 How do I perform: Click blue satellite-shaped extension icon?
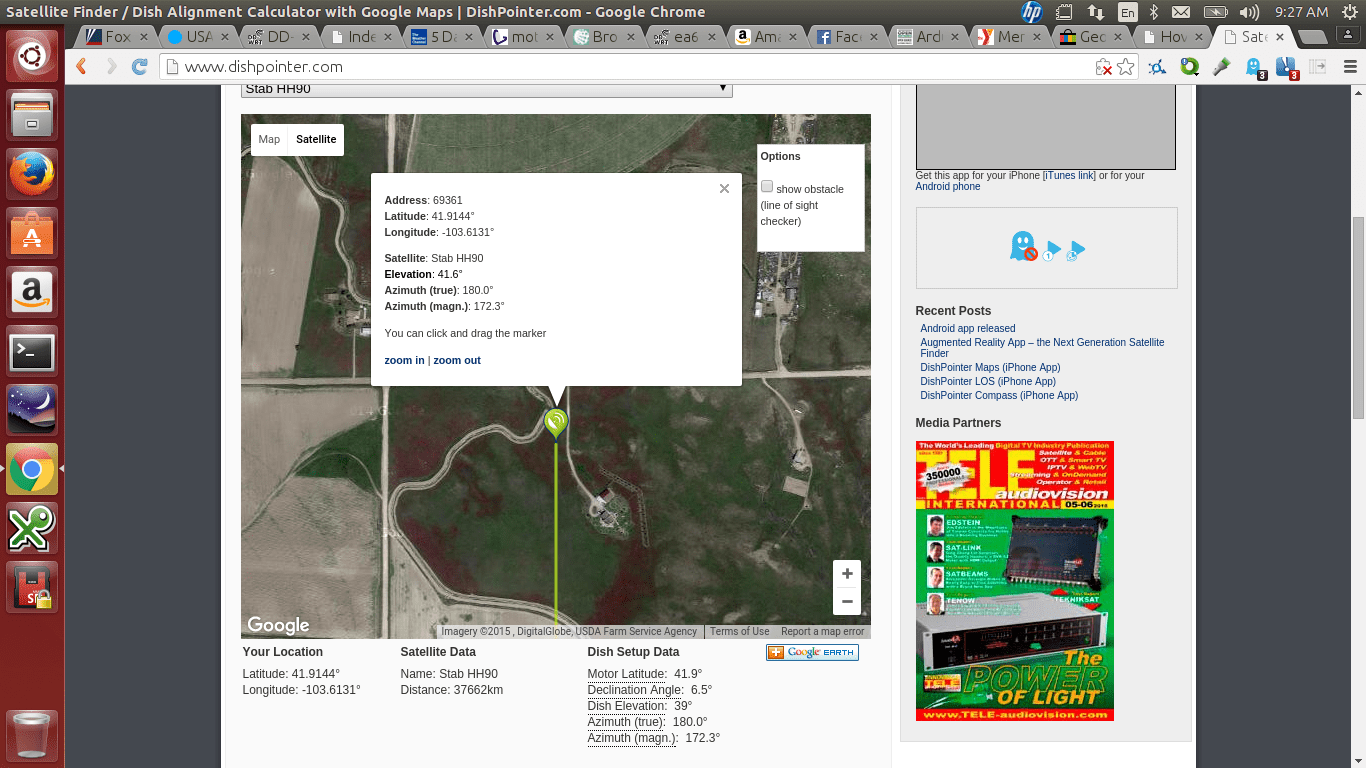tap(1157, 67)
